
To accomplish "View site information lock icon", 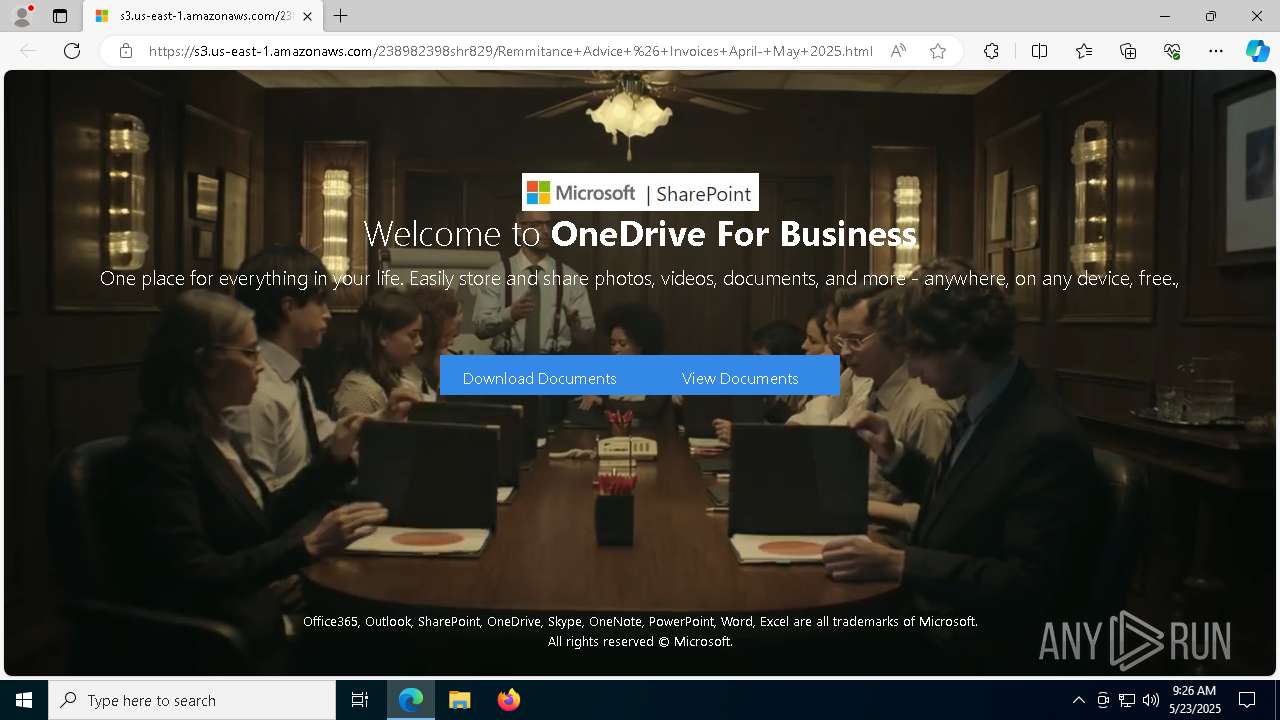I will coord(126,51).
